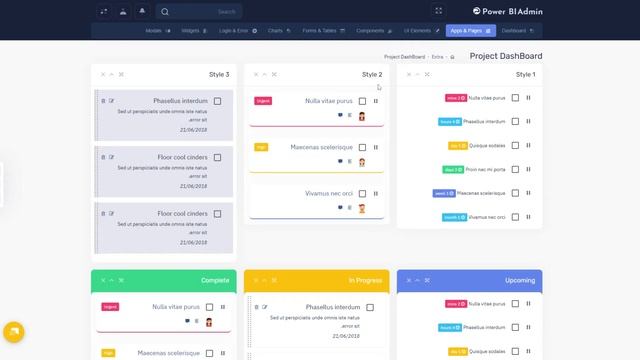Click the edit icon on Style 3 Phaselius interdum card
Image resolution: width=640 pixels, height=360 pixels.
111,101
